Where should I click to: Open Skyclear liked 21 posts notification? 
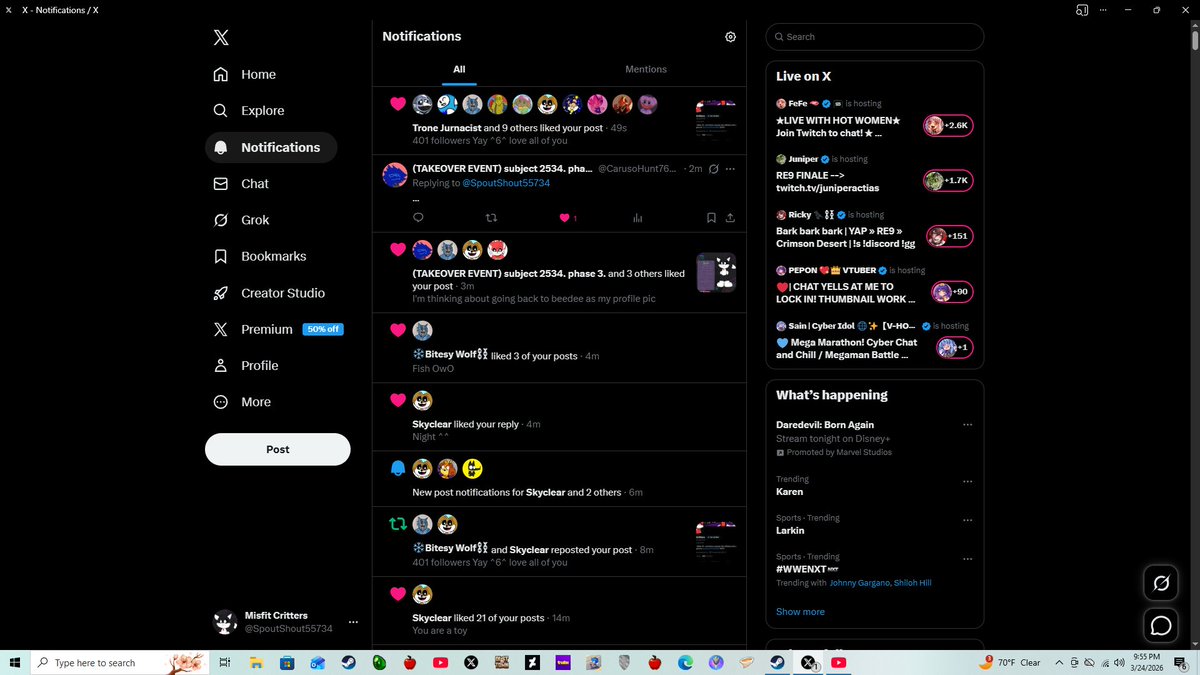coord(560,610)
